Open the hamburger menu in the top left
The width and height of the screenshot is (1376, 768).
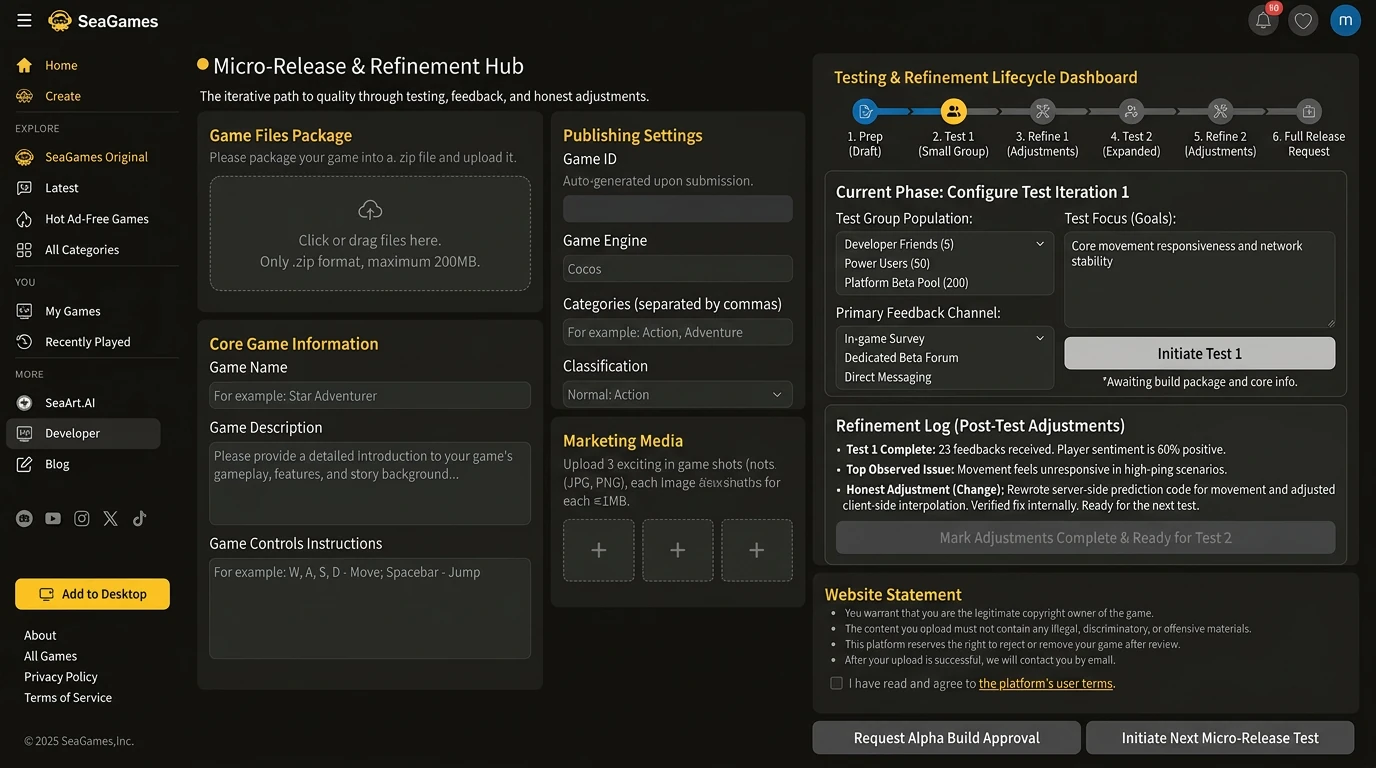pos(24,19)
